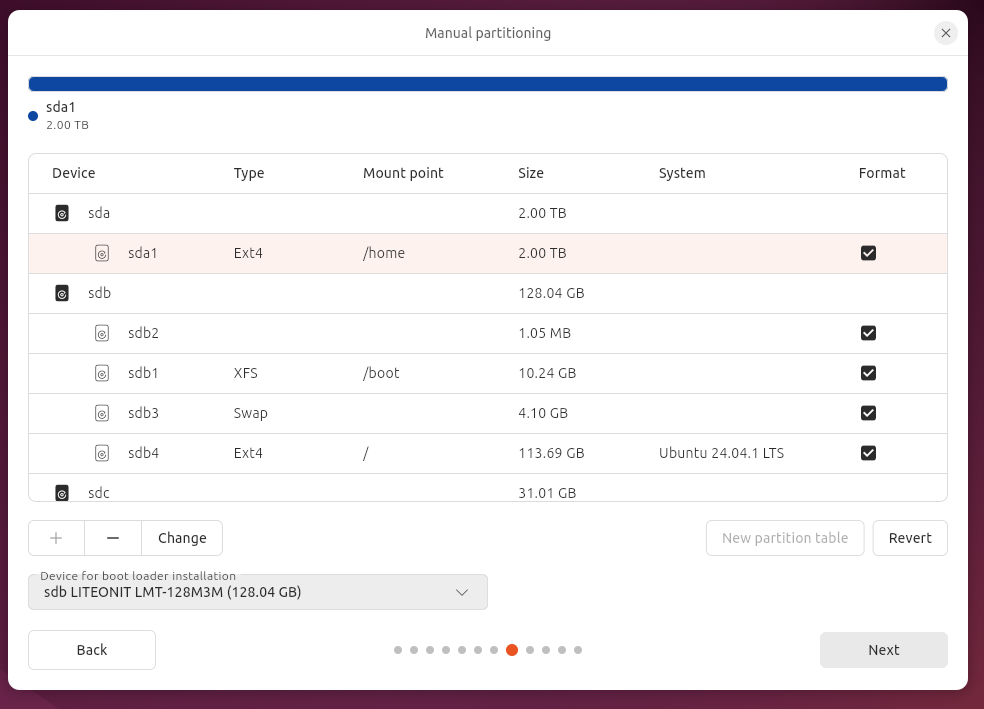Disable formatting for sdb4 root partition
984x709 pixels.
(868, 453)
